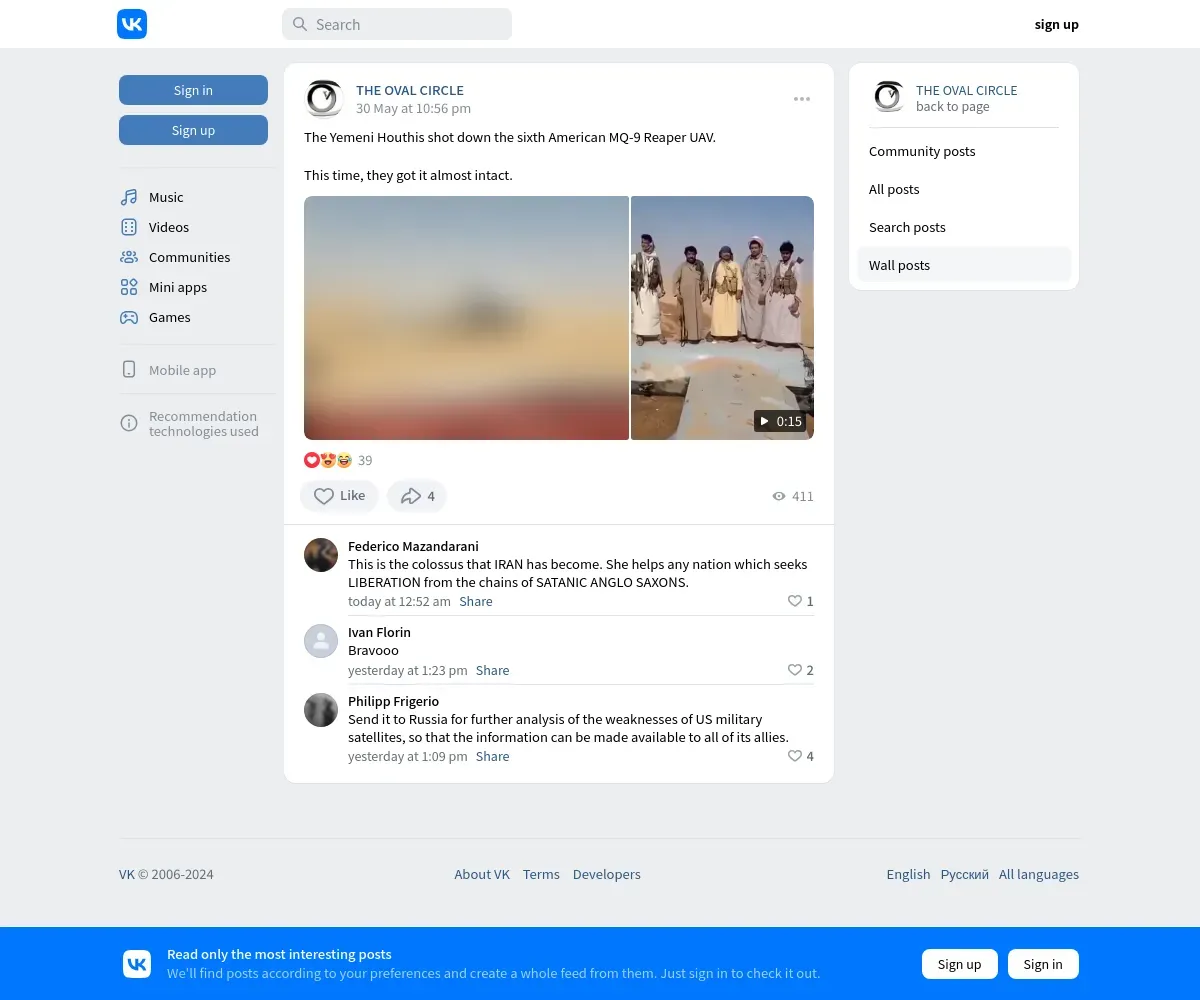Image resolution: width=1200 pixels, height=1000 pixels.
Task: Open Ivan Florin's profile name
Action: click(x=379, y=632)
